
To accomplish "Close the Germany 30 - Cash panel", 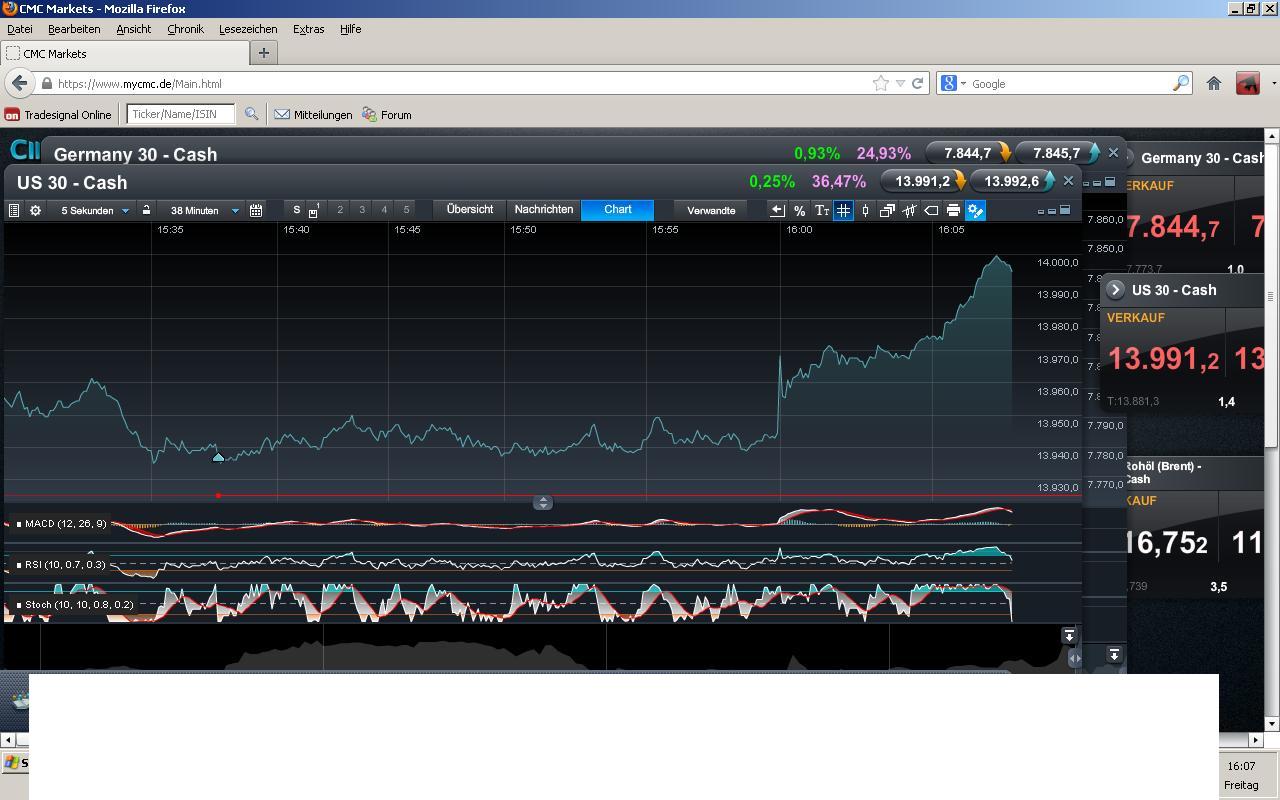I will click(1113, 153).
